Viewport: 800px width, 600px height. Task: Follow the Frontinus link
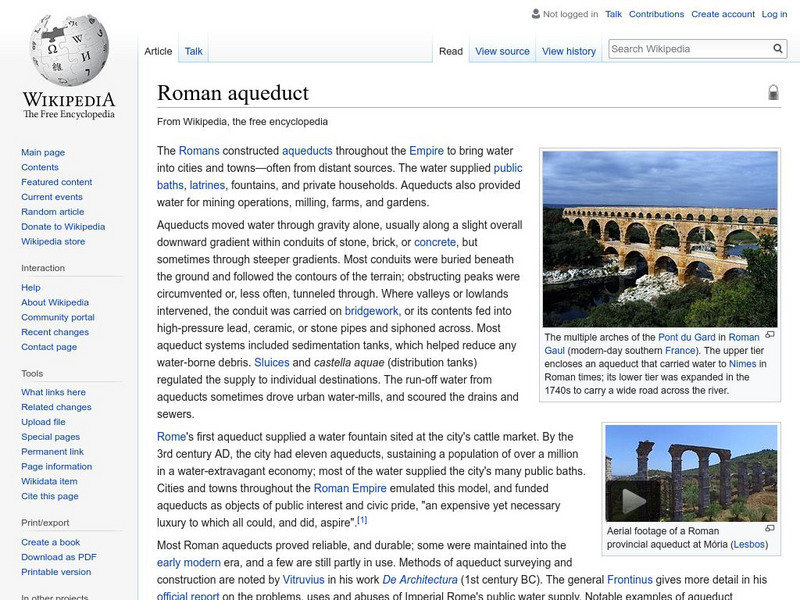[630, 580]
